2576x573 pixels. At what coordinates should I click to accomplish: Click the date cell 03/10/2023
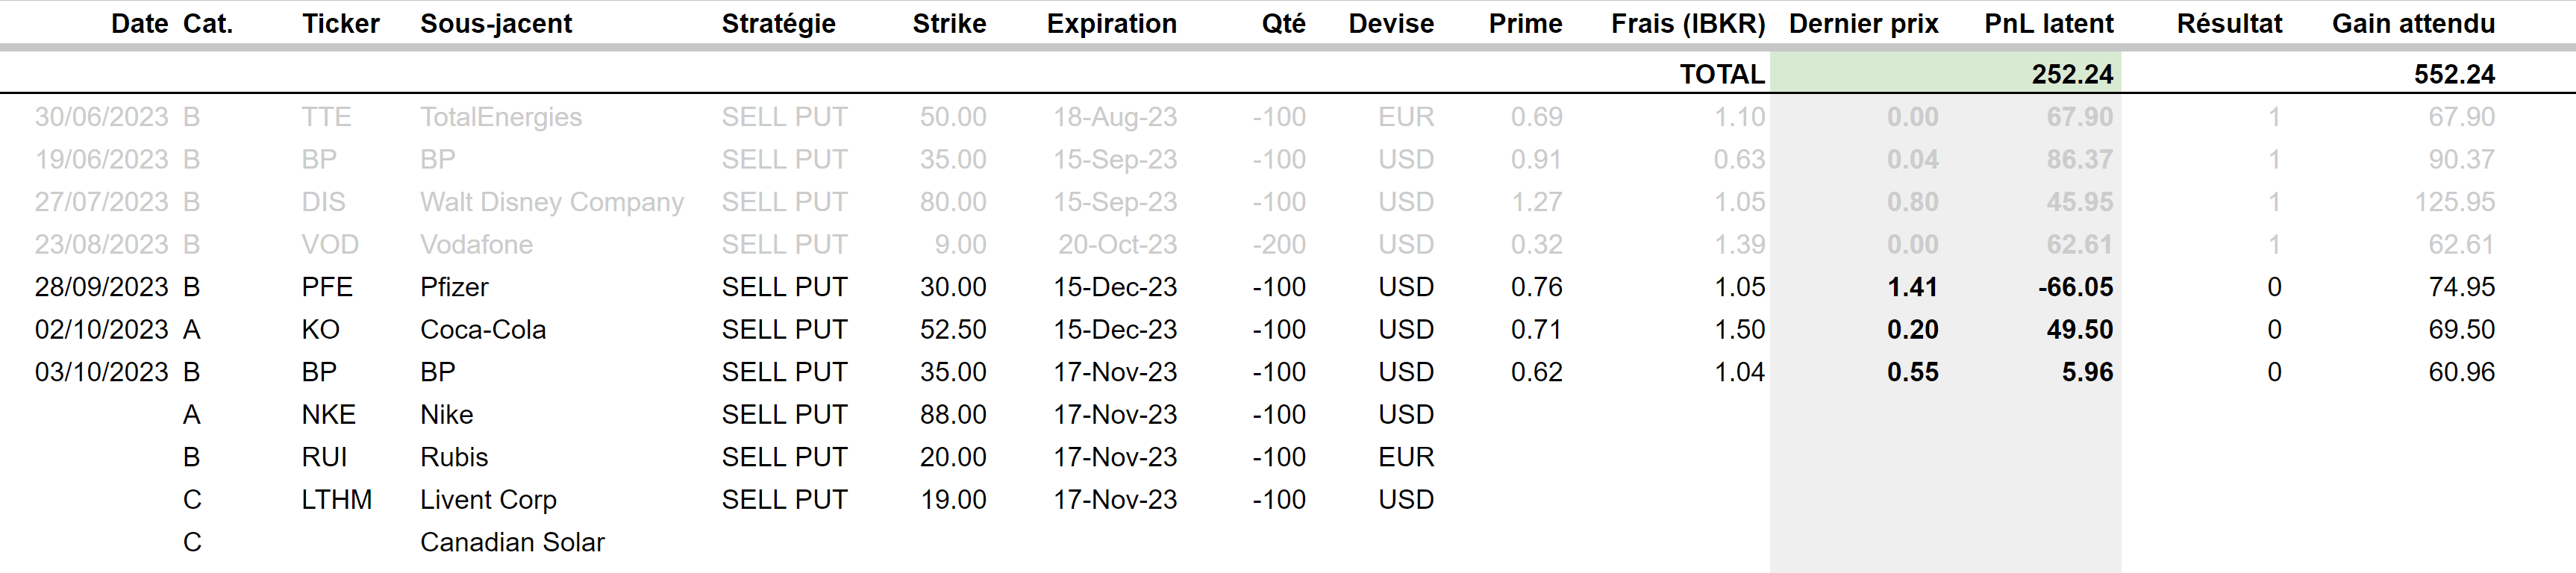(101, 372)
